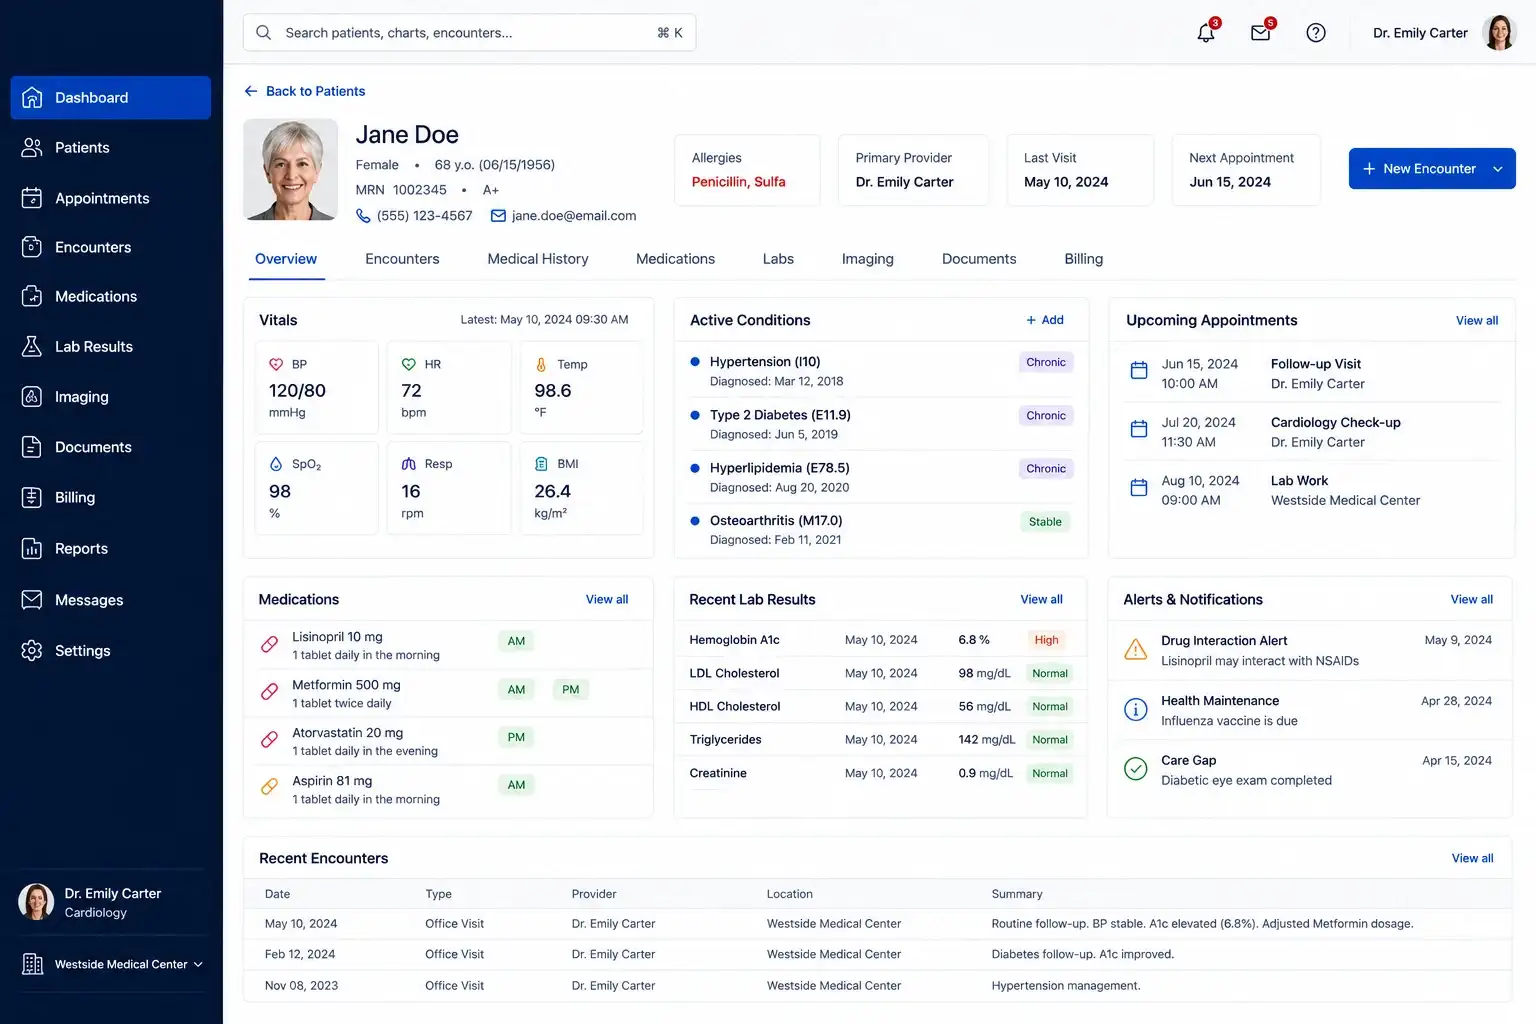View all Alerts & Notifications
Image resolution: width=1536 pixels, height=1024 pixels.
[1471, 600]
